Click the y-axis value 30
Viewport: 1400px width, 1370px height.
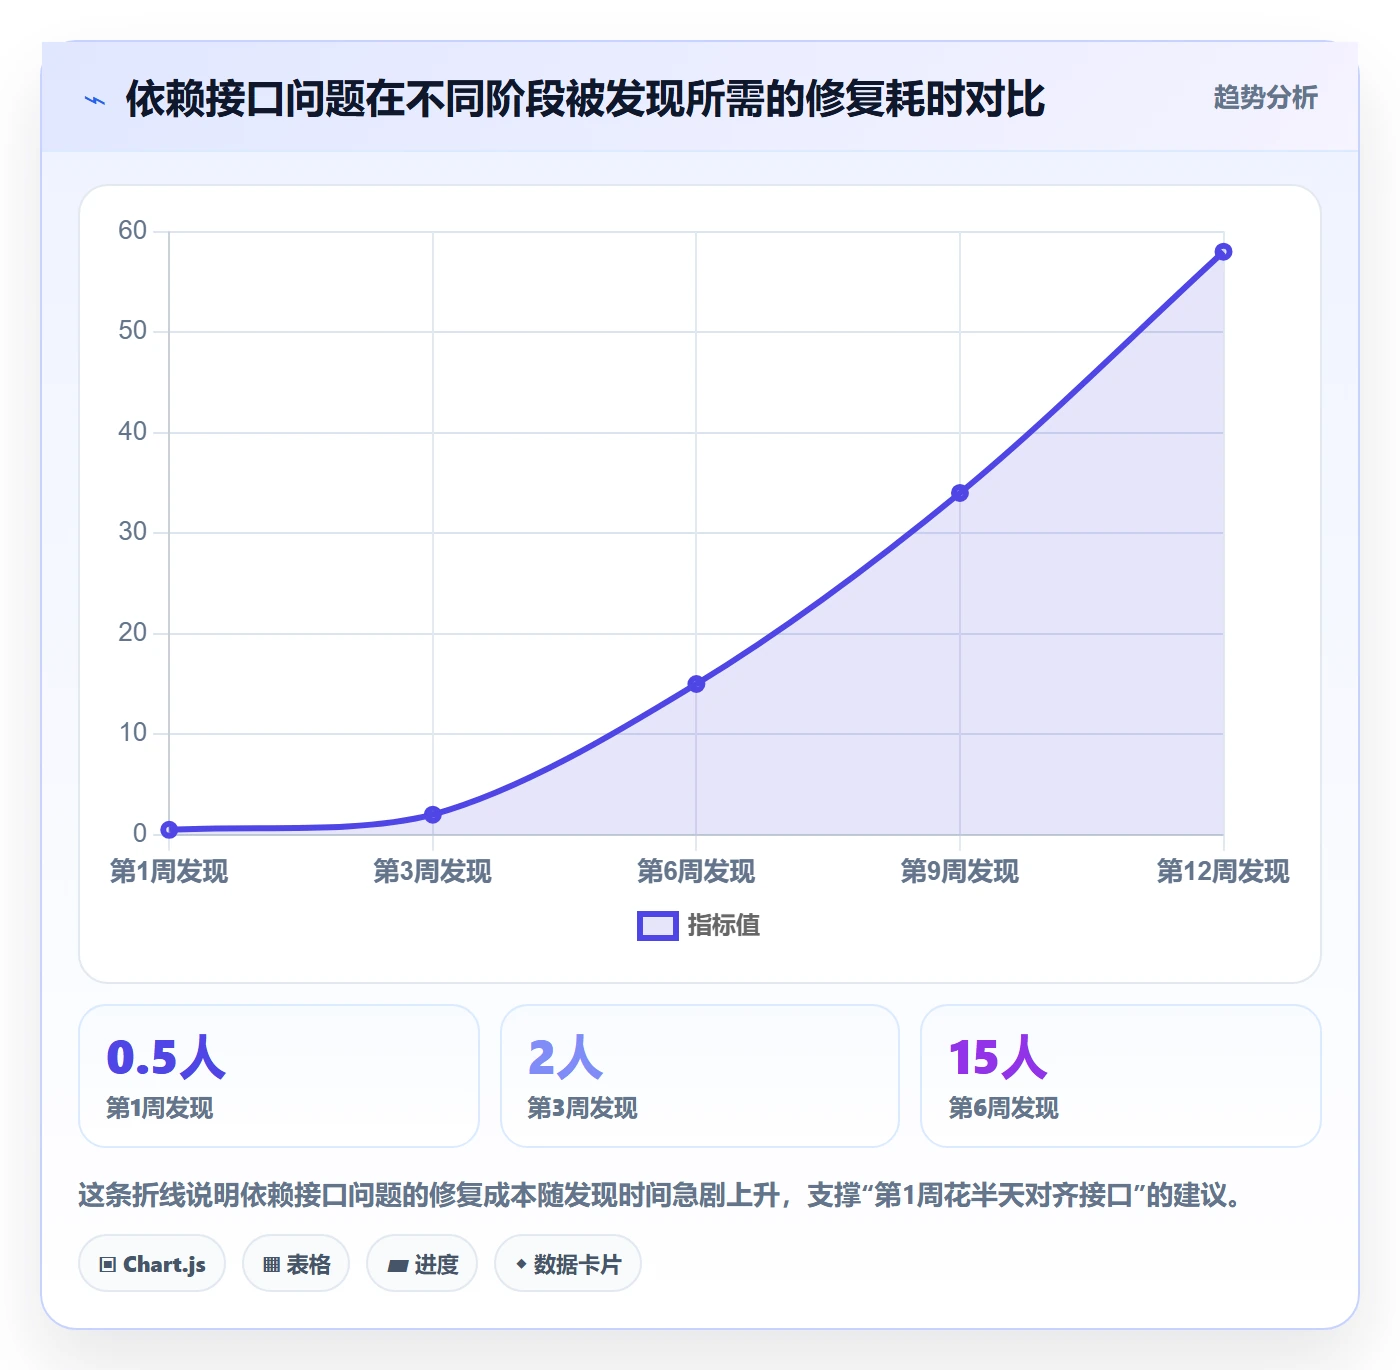click(132, 532)
